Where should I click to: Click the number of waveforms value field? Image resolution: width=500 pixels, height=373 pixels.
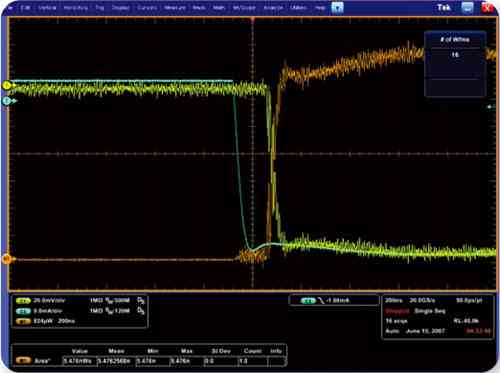coord(455,54)
